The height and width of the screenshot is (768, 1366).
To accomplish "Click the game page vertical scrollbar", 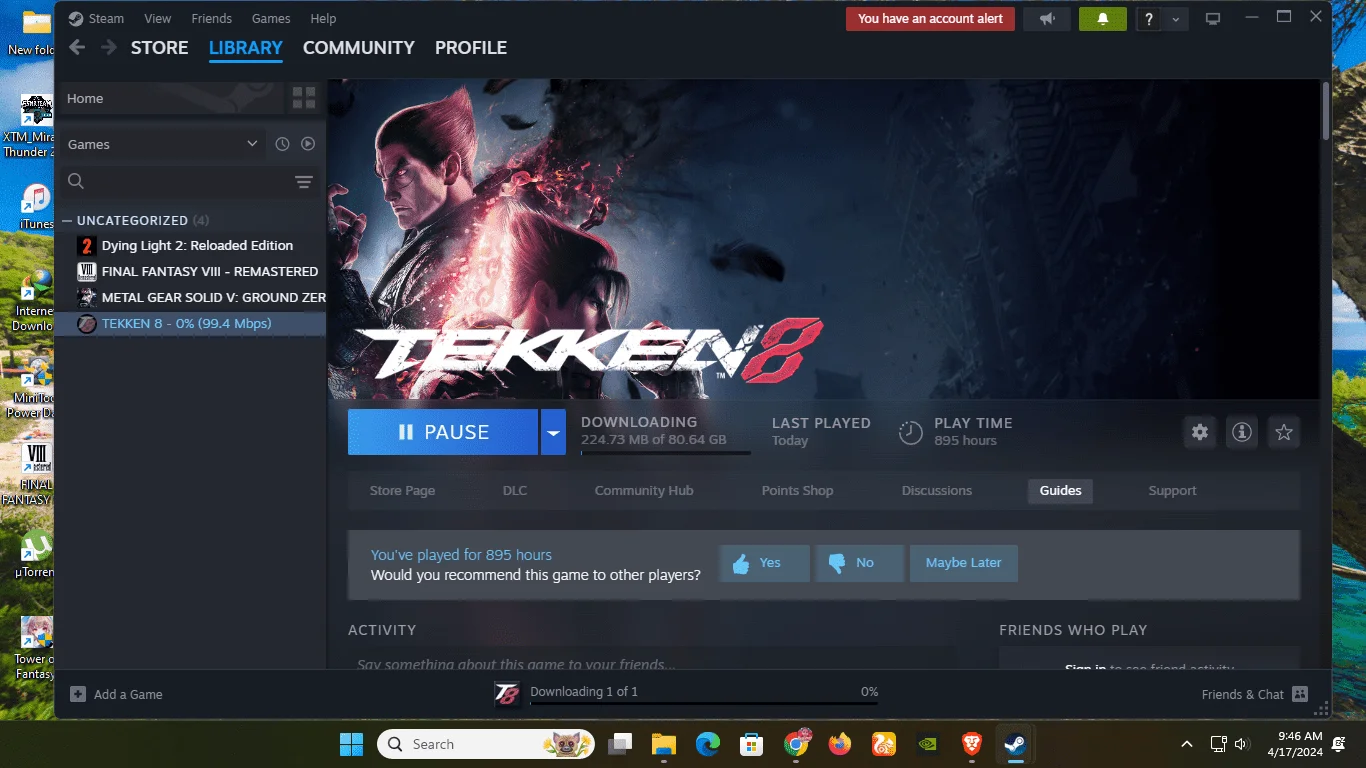I will 1326,112.
